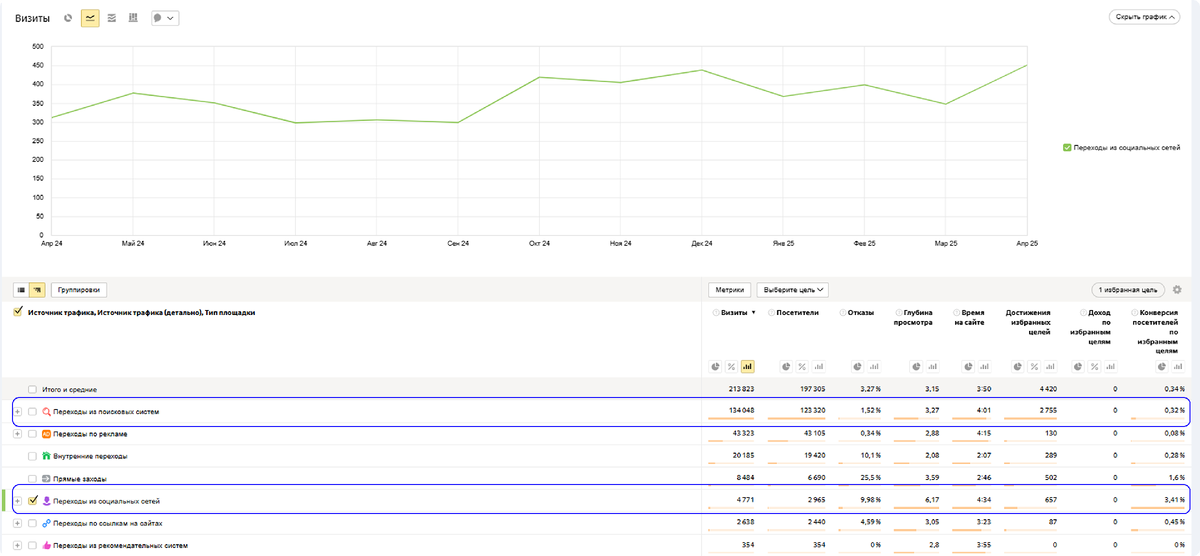Image resolution: width=1200 pixels, height=556 pixels.
Task: Show bar chart for Достижения избранных целей
Action: tap(1050, 366)
